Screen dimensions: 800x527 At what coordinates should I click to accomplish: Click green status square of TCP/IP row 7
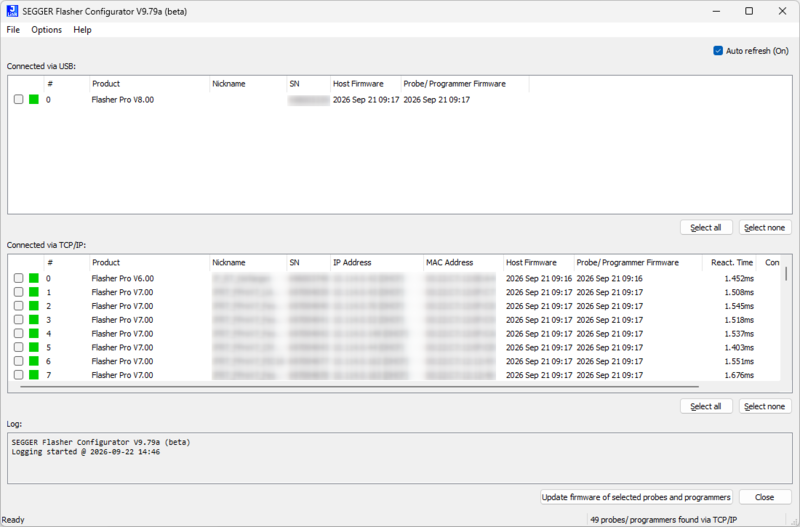pyautogui.click(x=34, y=374)
